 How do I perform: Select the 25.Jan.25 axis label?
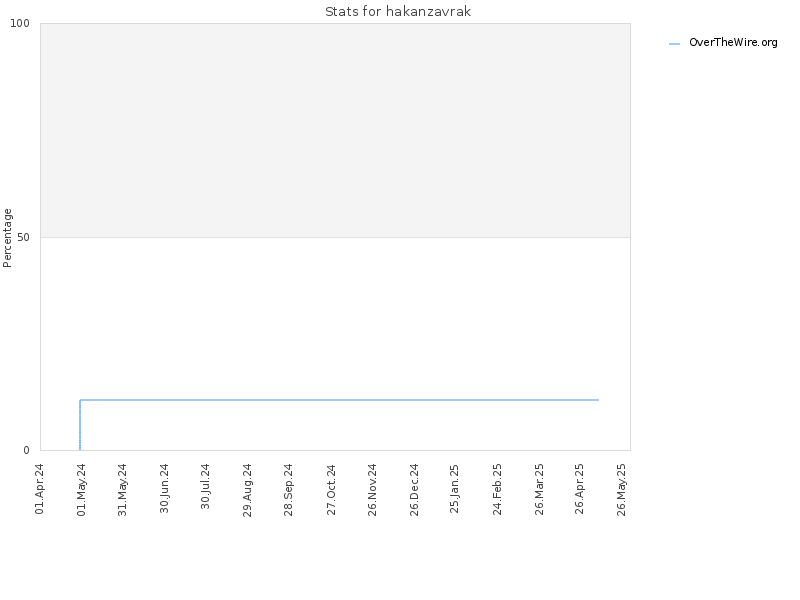point(455,489)
